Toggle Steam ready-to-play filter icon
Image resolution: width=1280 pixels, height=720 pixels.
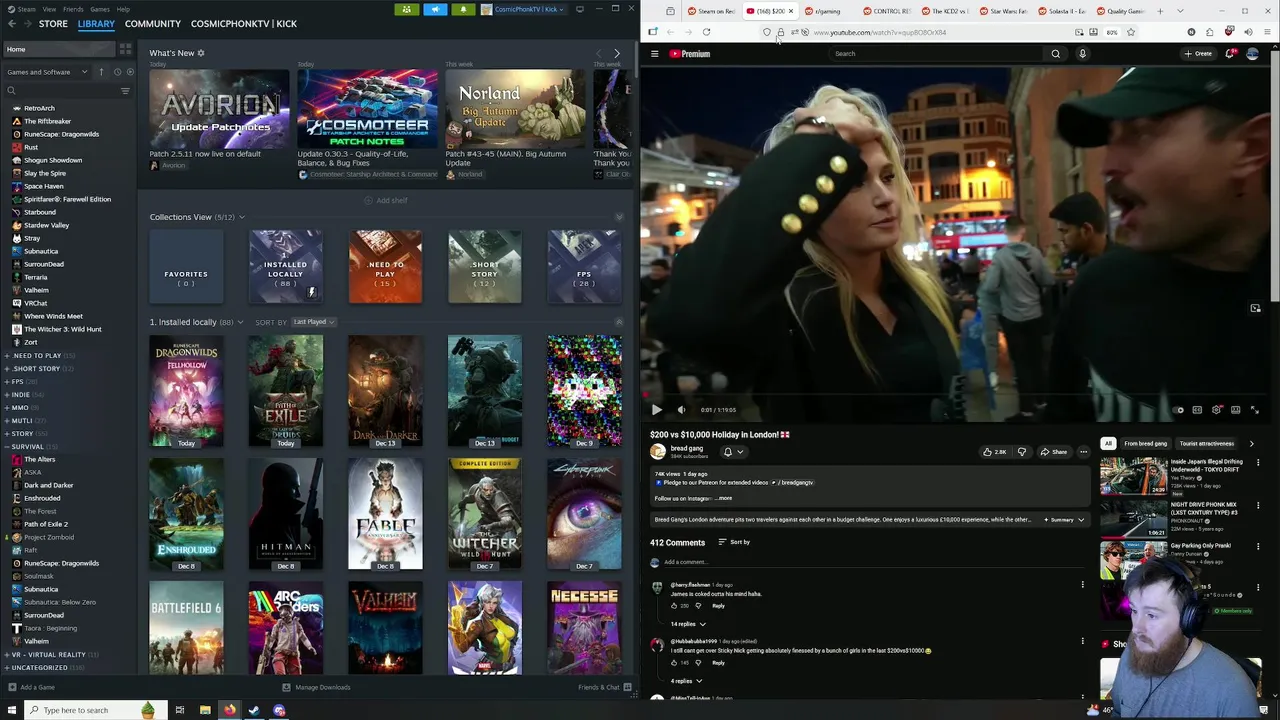(x=130, y=72)
